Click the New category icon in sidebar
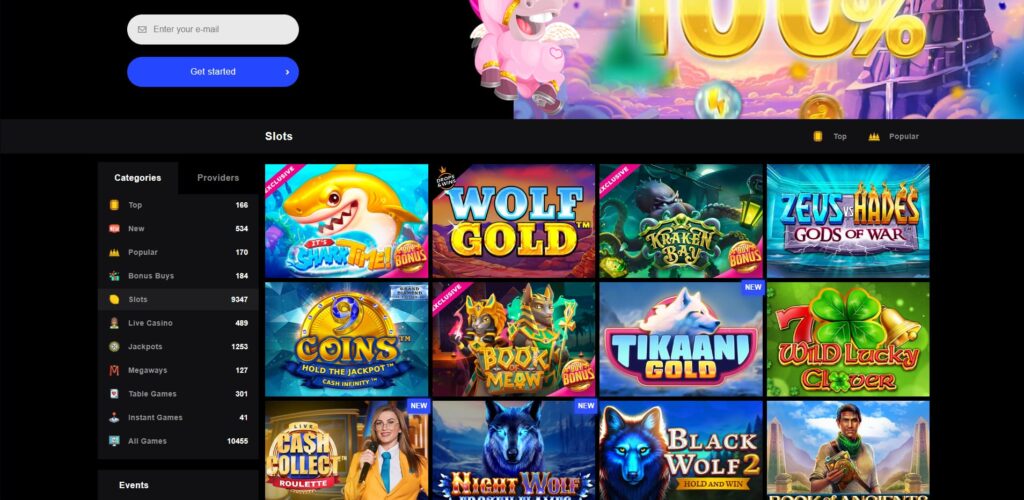Viewport: 1024px width, 500px height. click(x=114, y=228)
